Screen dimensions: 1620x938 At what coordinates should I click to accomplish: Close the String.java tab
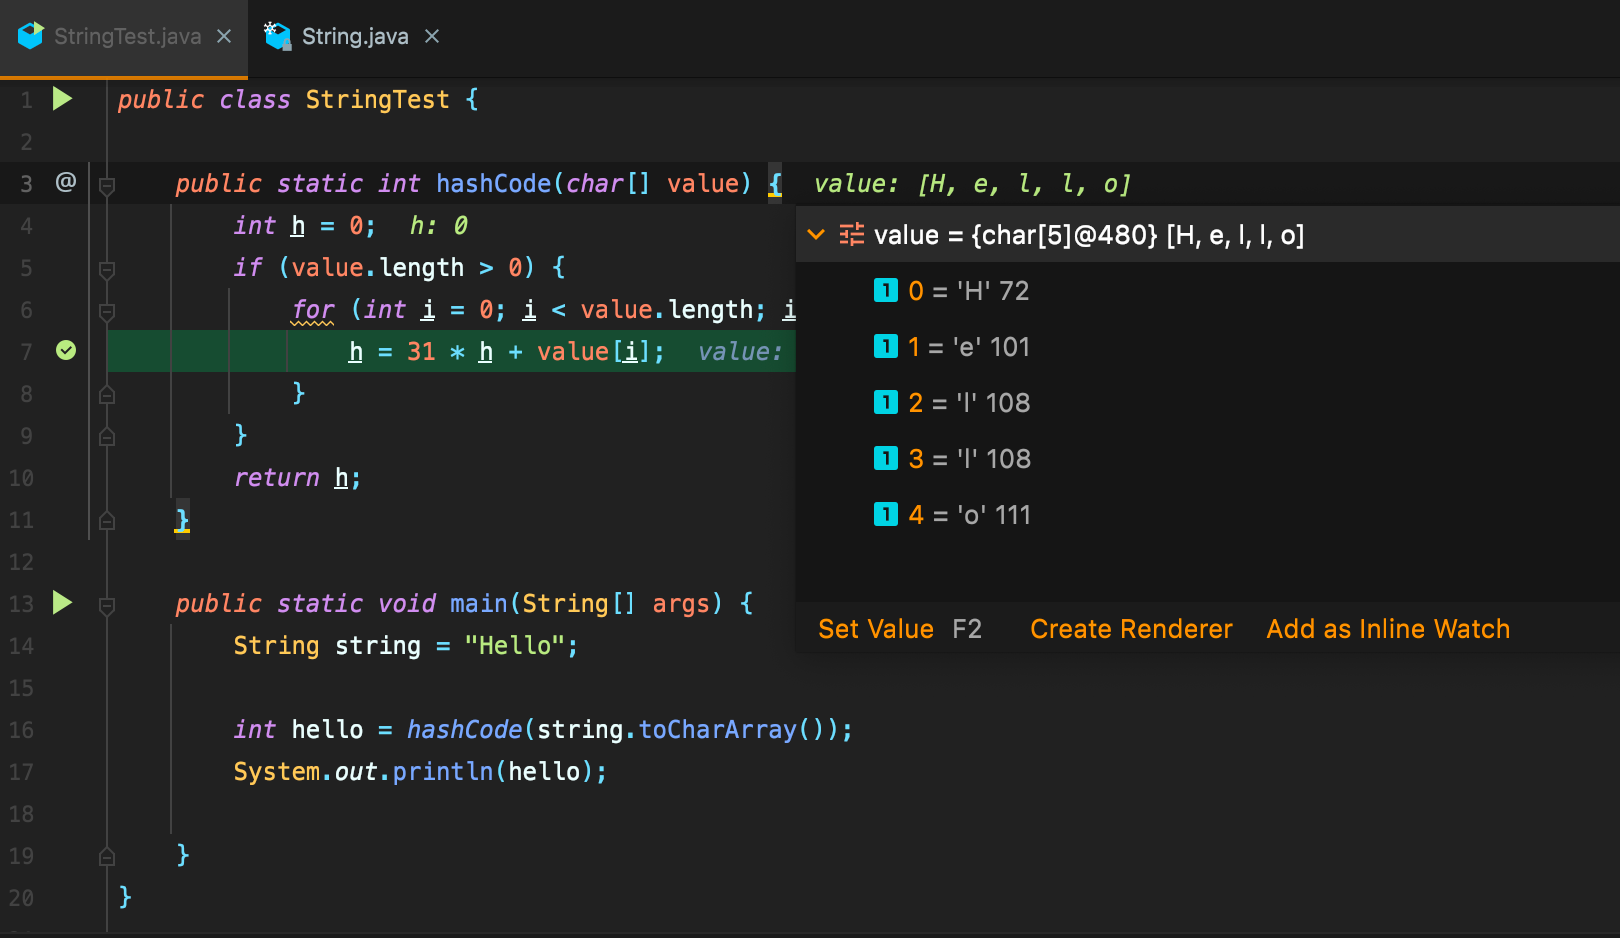432,36
